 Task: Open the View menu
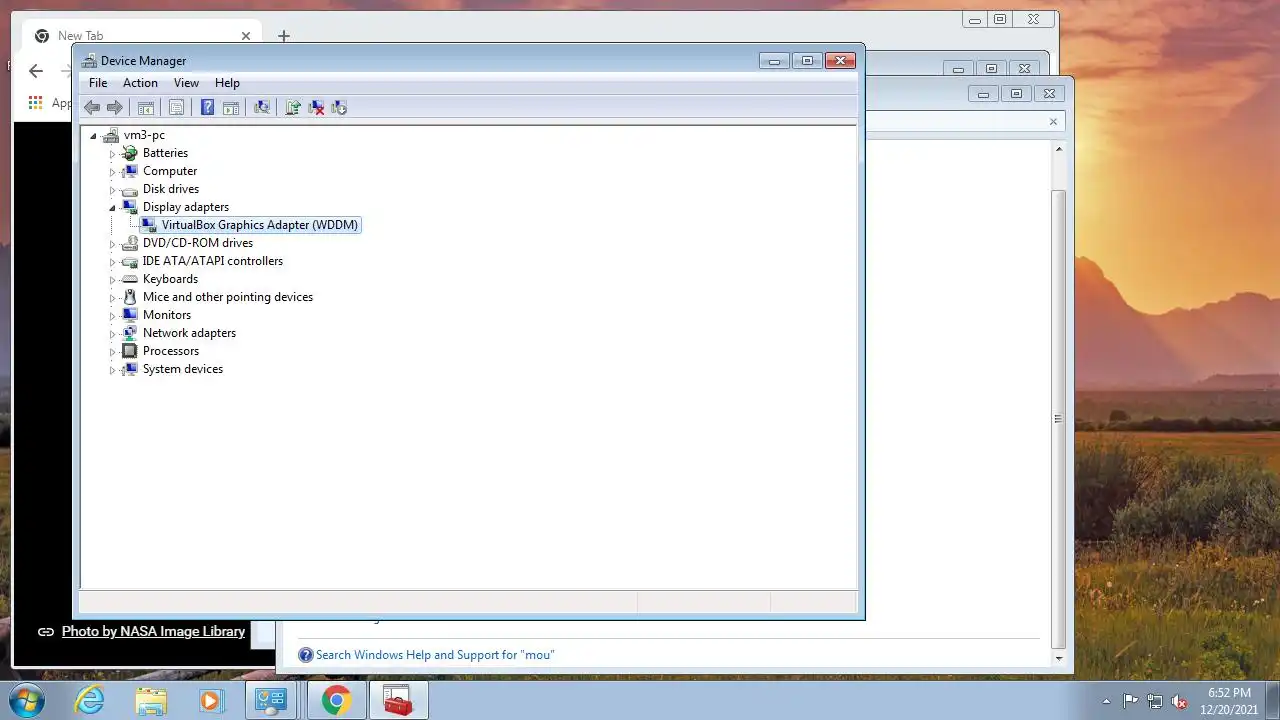point(186,83)
